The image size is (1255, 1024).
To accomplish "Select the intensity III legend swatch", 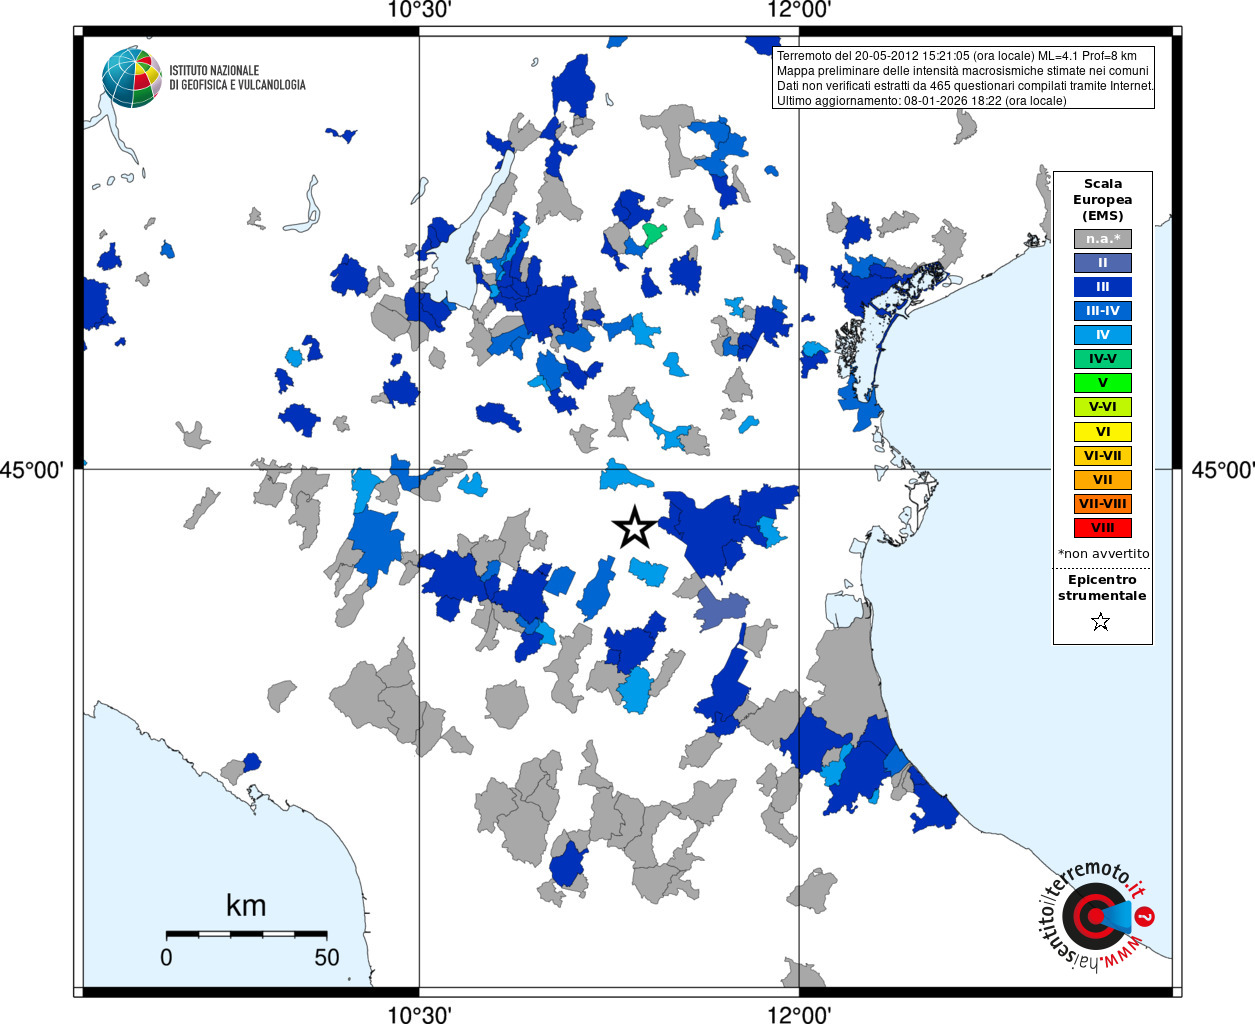I will (1102, 287).
